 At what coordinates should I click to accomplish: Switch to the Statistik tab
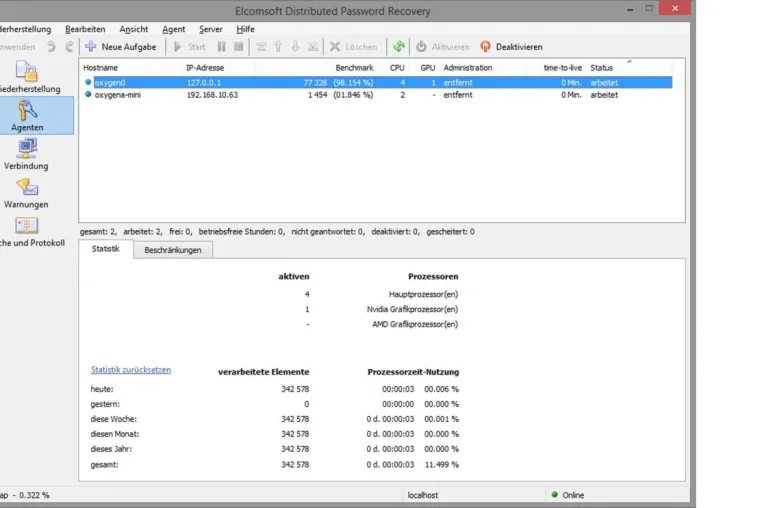[105, 249]
